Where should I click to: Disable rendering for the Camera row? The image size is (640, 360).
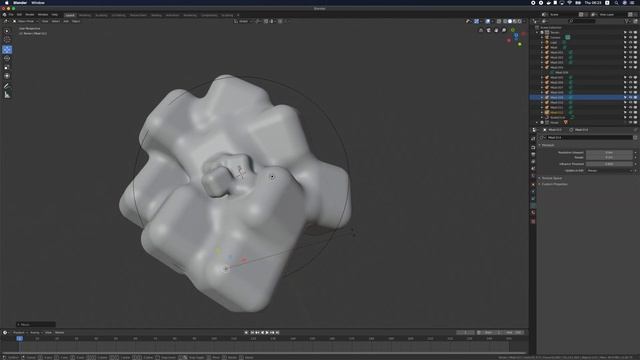point(635,37)
